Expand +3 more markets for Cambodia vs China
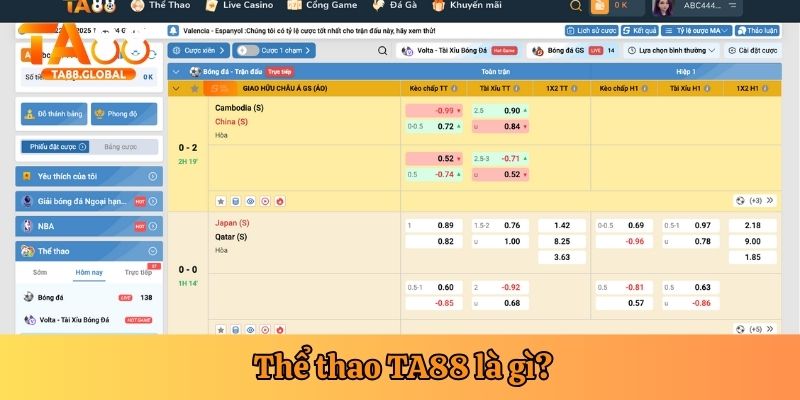 pos(755,201)
